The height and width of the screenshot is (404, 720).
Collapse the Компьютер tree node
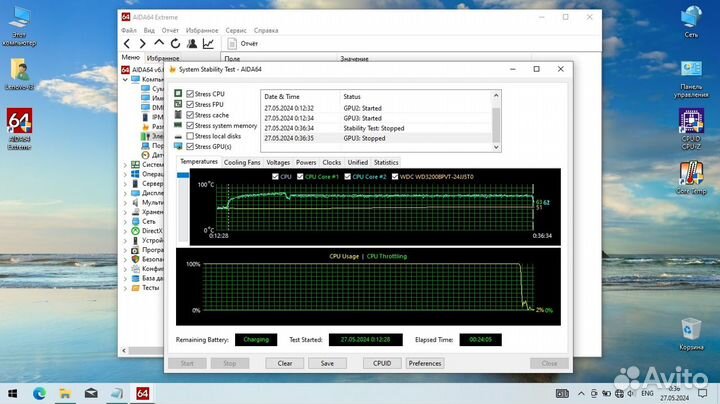(125, 79)
